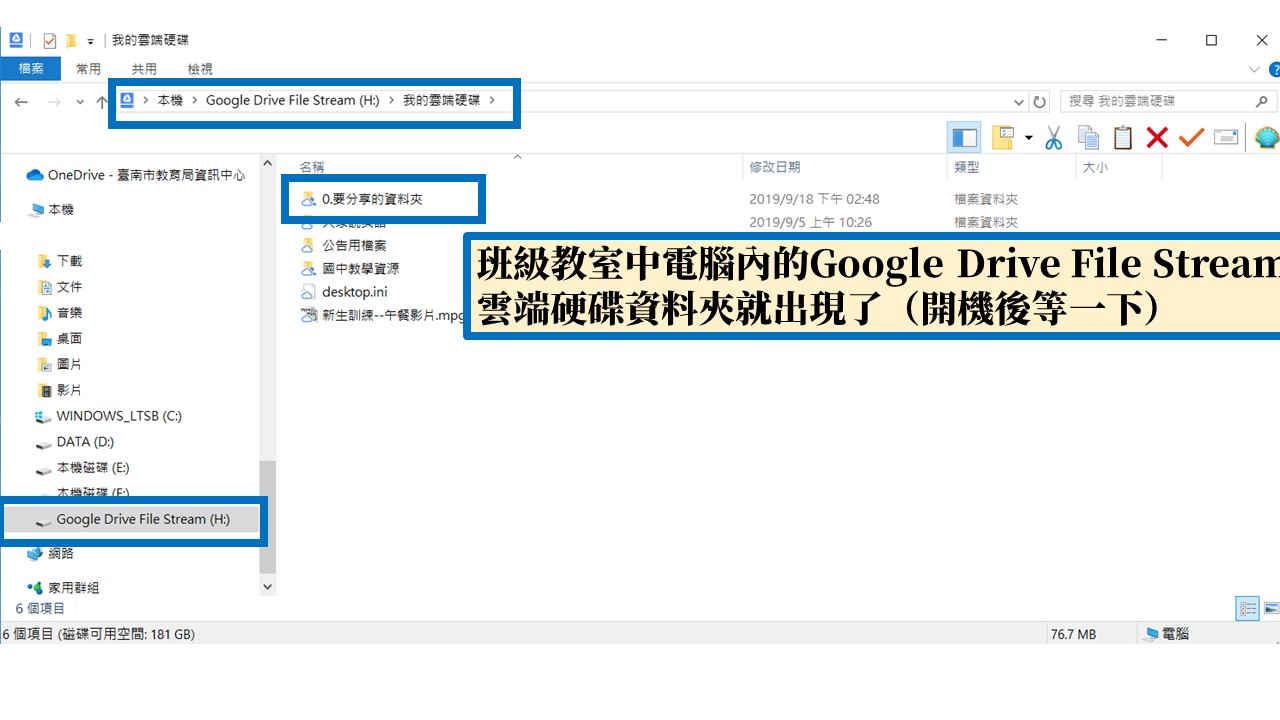Open 網路 in the navigation pane

[x=50, y=553]
